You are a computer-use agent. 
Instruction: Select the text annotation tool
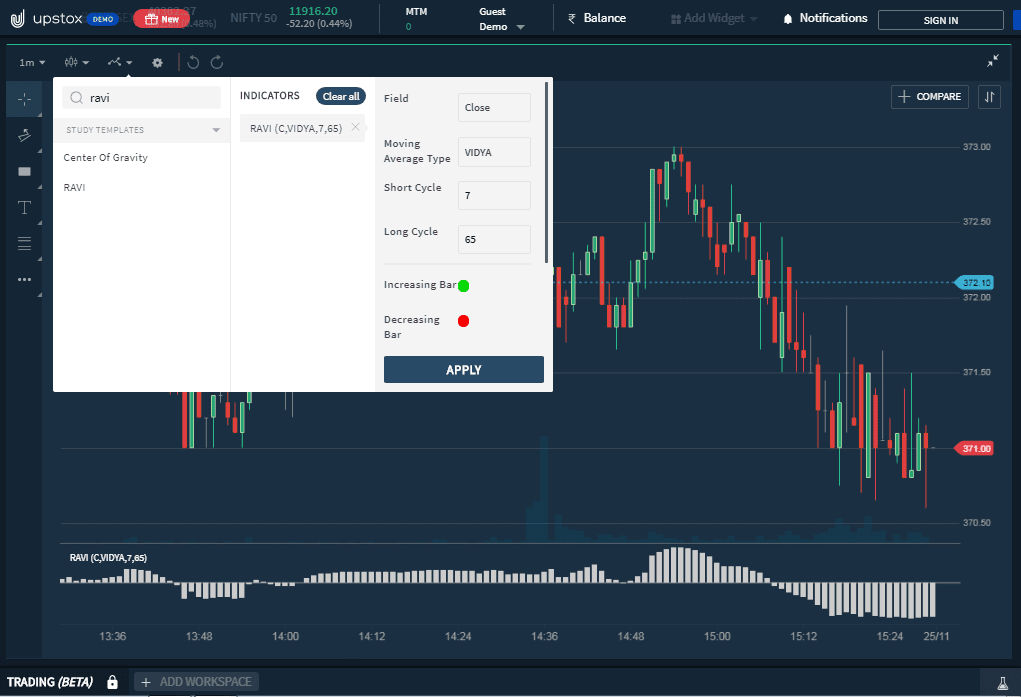25,207
